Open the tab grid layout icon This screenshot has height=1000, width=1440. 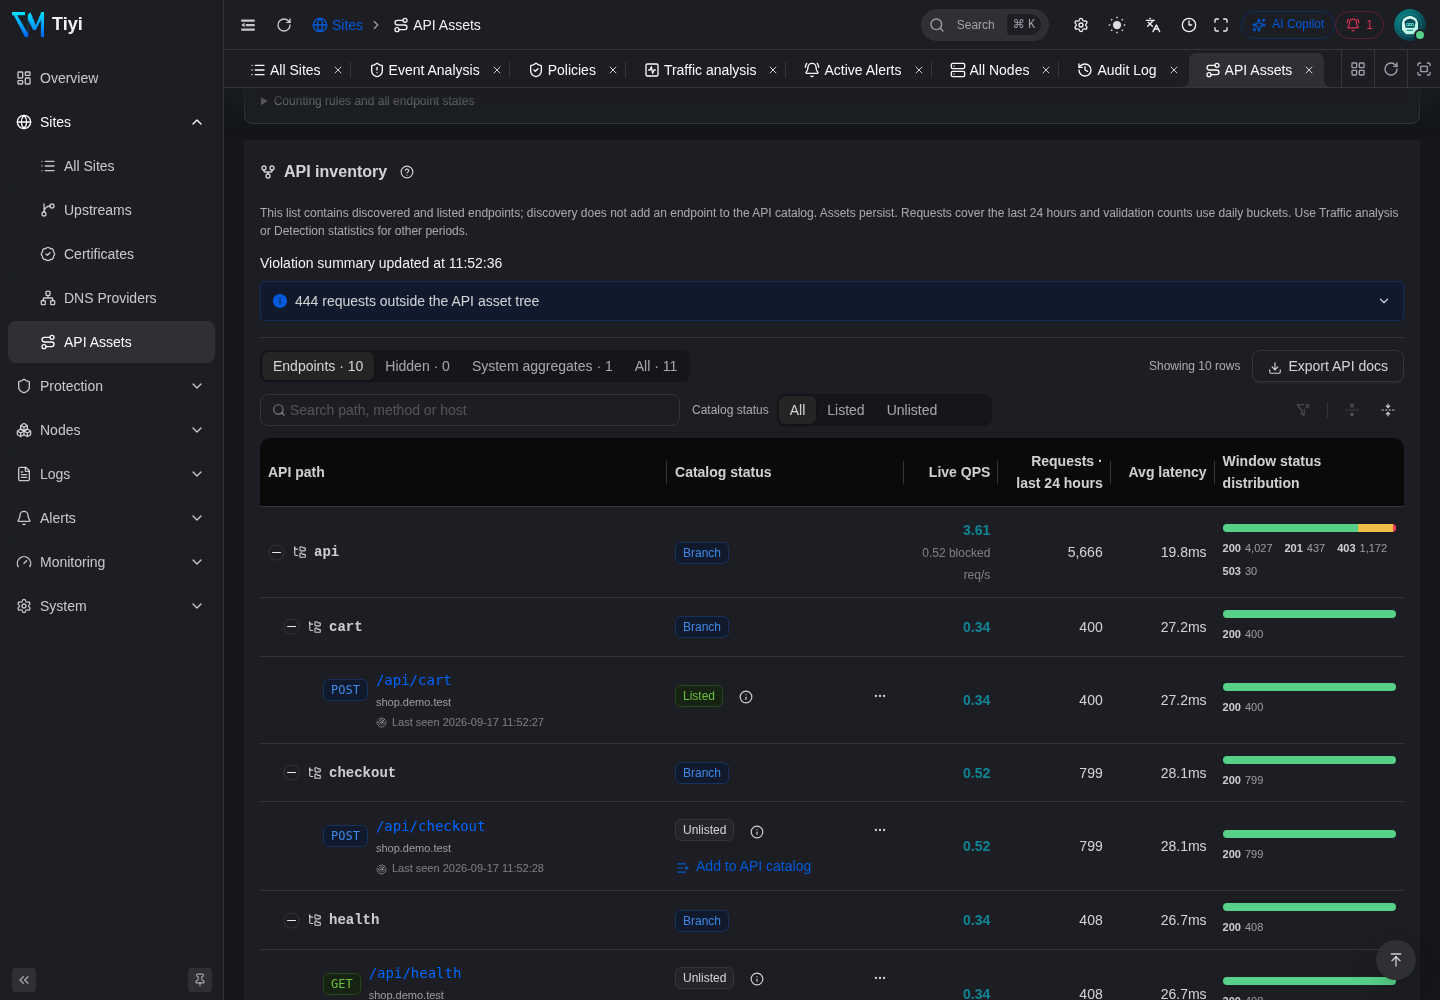coord(1358,69)
